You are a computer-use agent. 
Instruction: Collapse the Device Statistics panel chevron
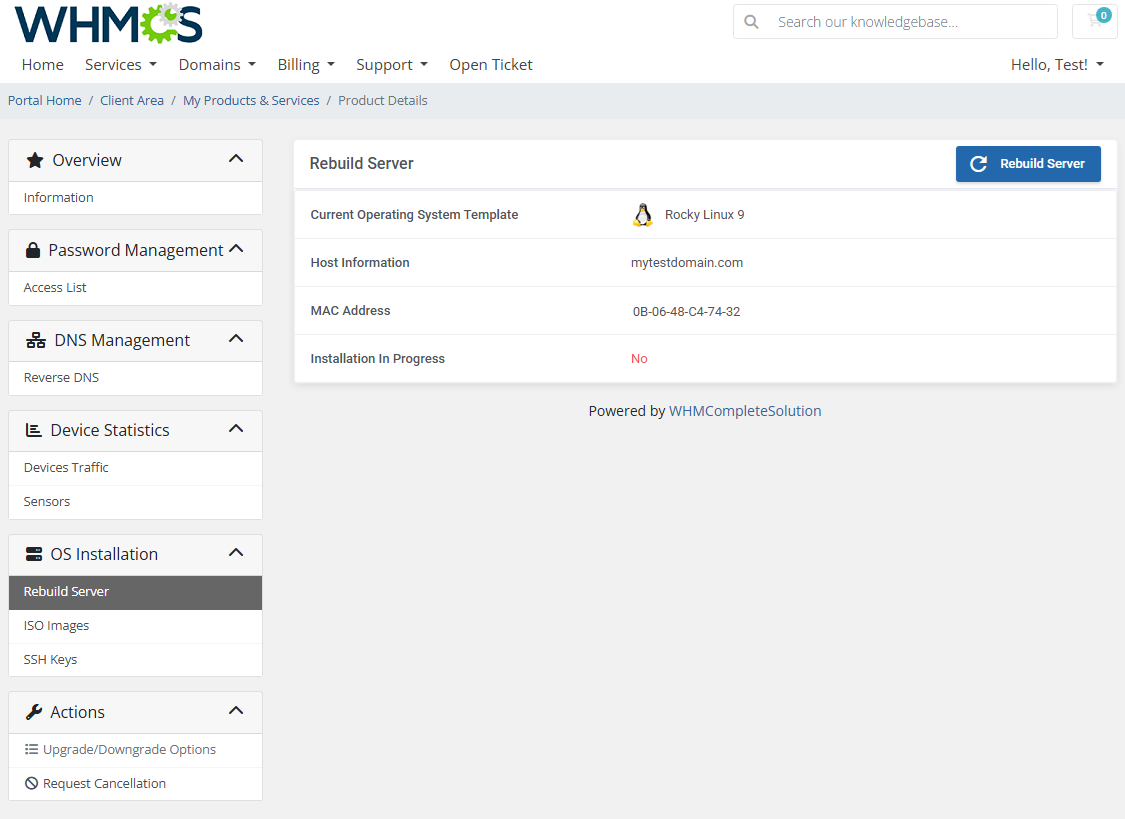pos(236,429)
